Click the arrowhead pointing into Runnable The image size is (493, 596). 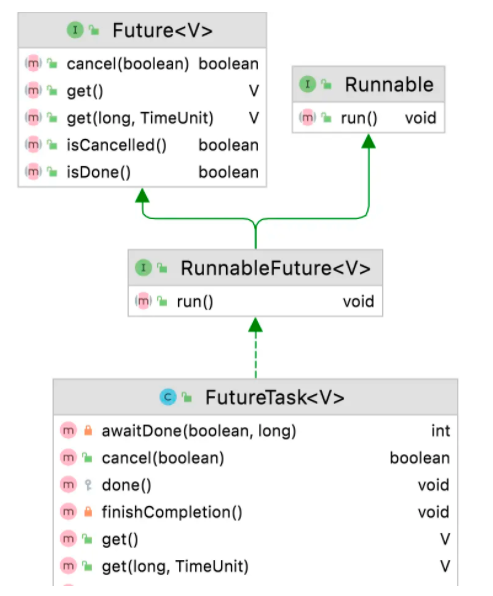point(368,141)
